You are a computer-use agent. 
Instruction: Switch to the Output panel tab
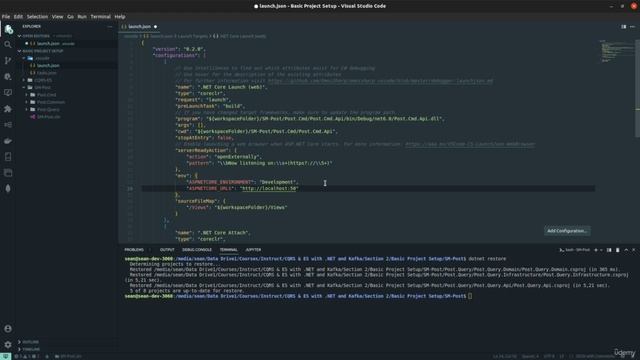coord(167,250)
